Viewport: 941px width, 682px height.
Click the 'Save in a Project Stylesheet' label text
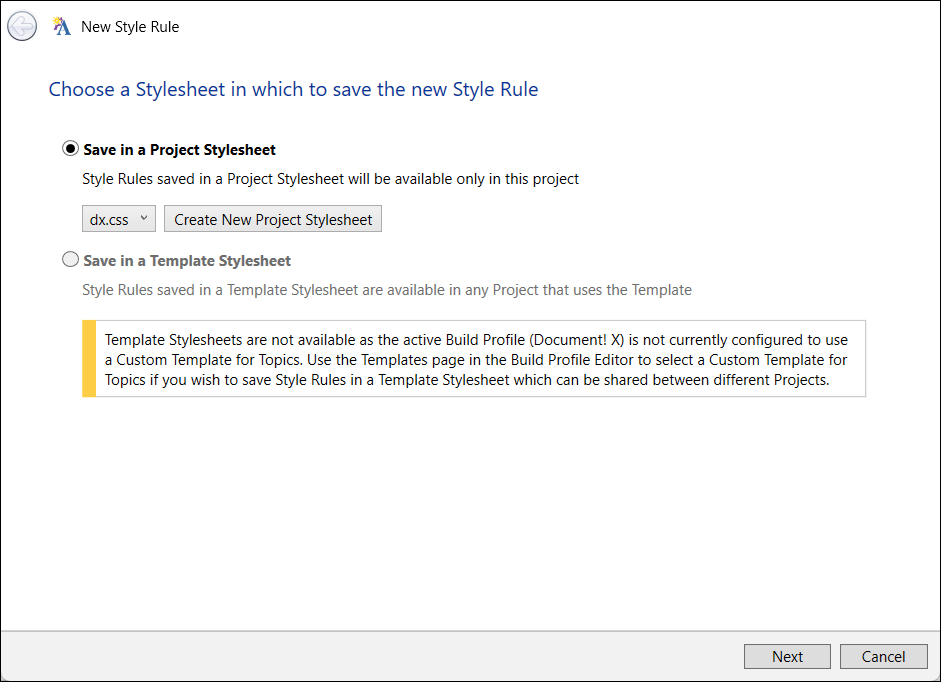(x=180, y=149)
